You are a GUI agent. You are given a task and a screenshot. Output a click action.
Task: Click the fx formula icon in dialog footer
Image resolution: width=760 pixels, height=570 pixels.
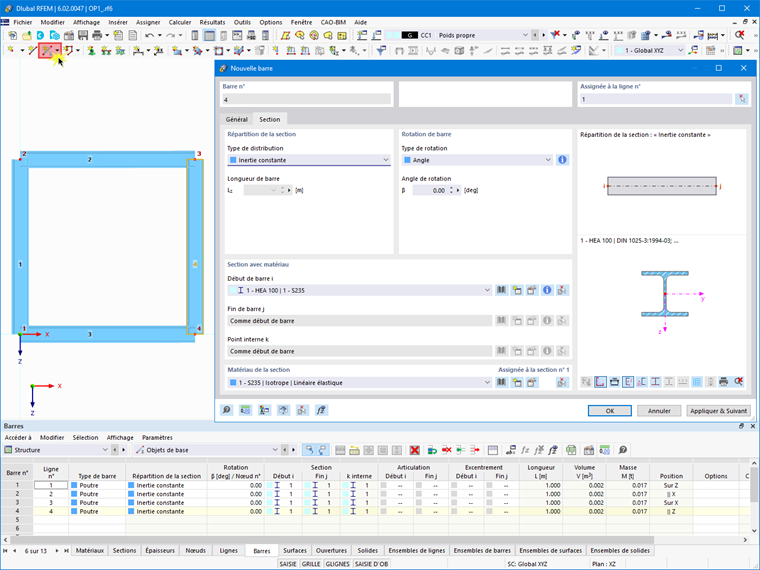pos(321,410)
